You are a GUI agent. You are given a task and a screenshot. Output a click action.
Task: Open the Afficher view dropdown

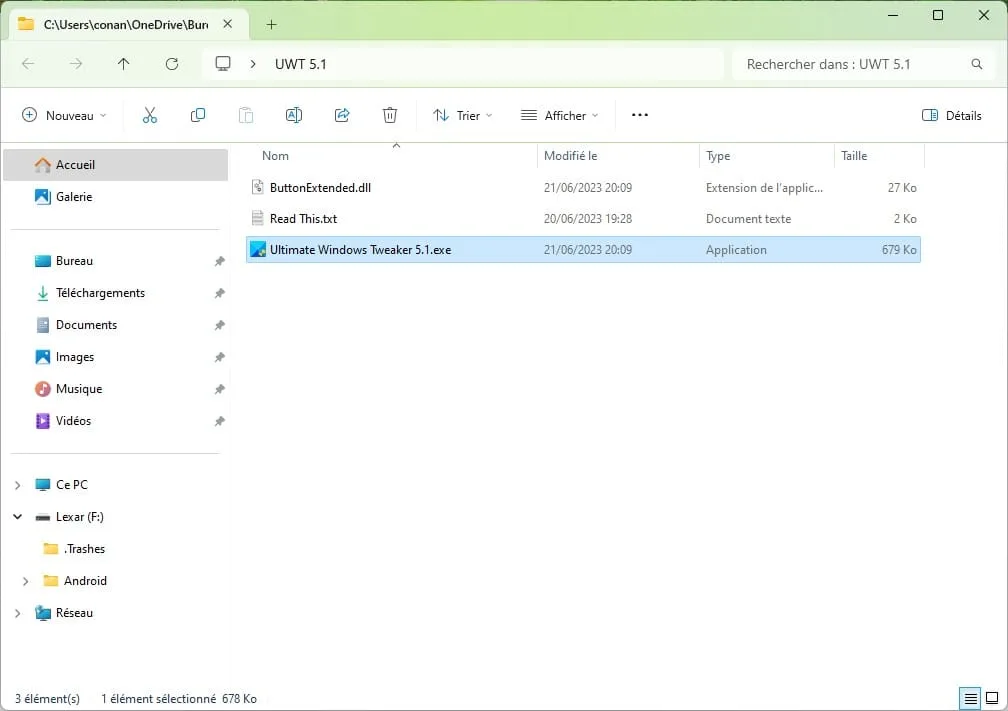[x=559, y=116]
